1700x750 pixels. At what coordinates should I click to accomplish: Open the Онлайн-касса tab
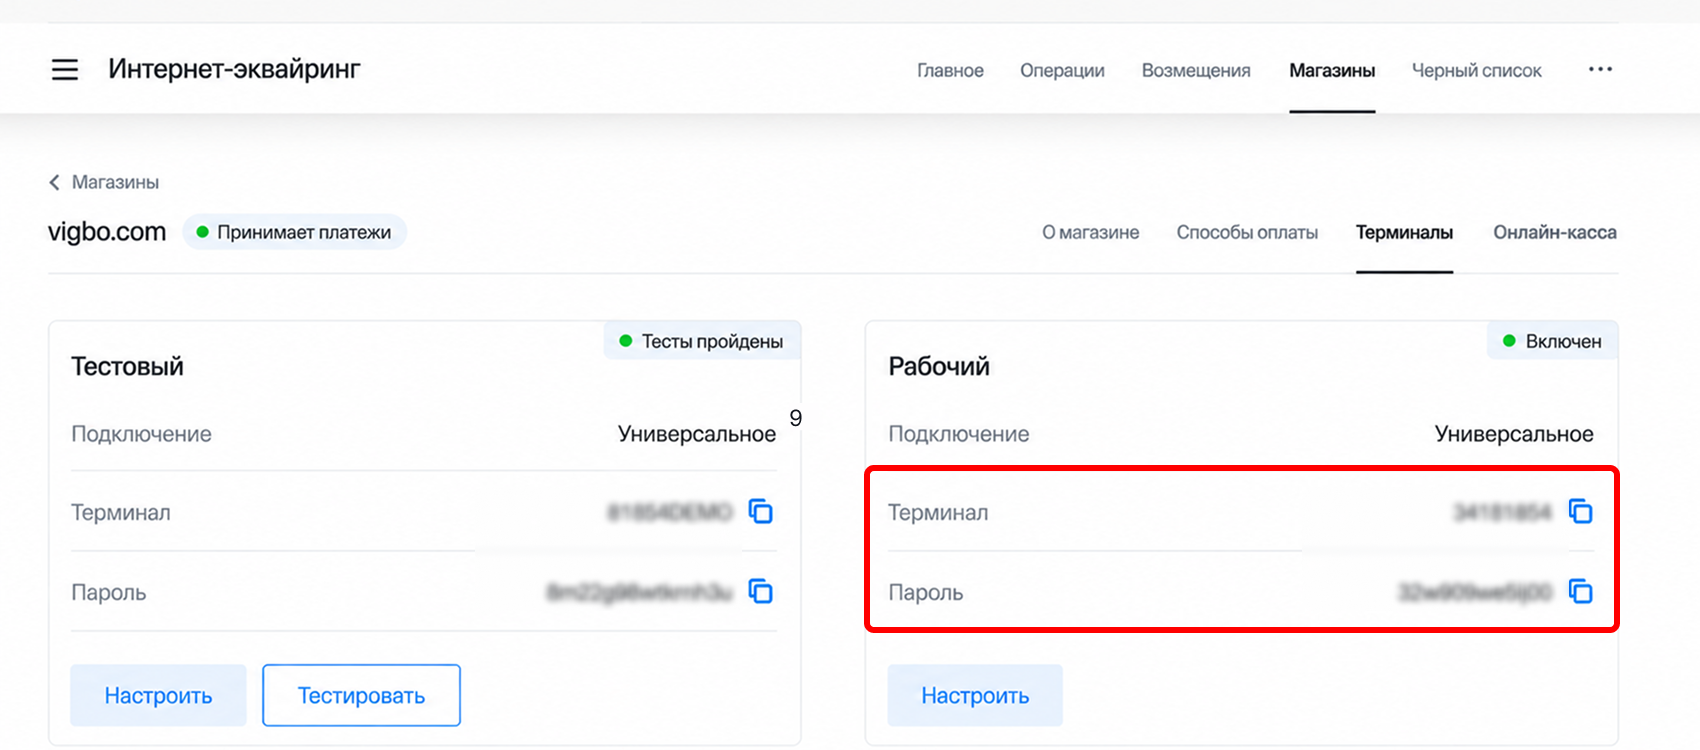point(1555,232)
